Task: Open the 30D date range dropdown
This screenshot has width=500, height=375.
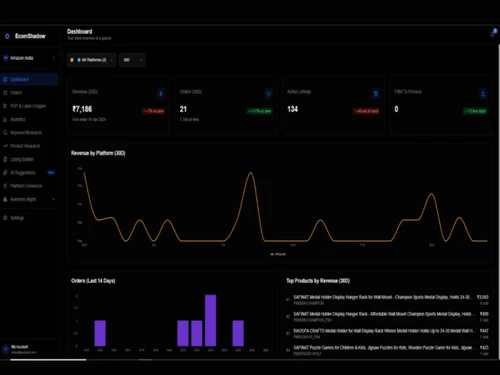Action: pos(132,60)
